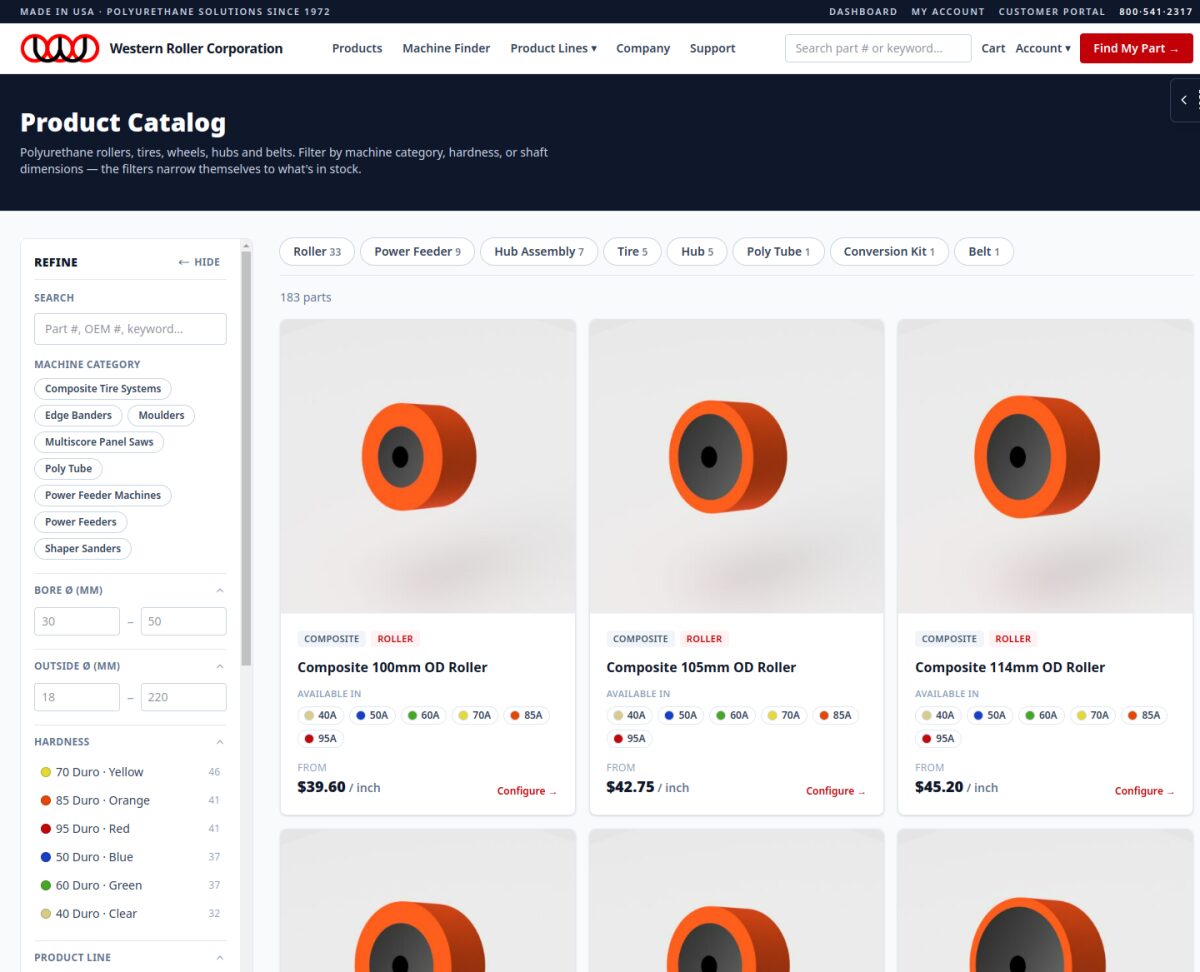Pick 95A swatch on 114mm roller
This screenshot has width=1200, height=972.
938,739
